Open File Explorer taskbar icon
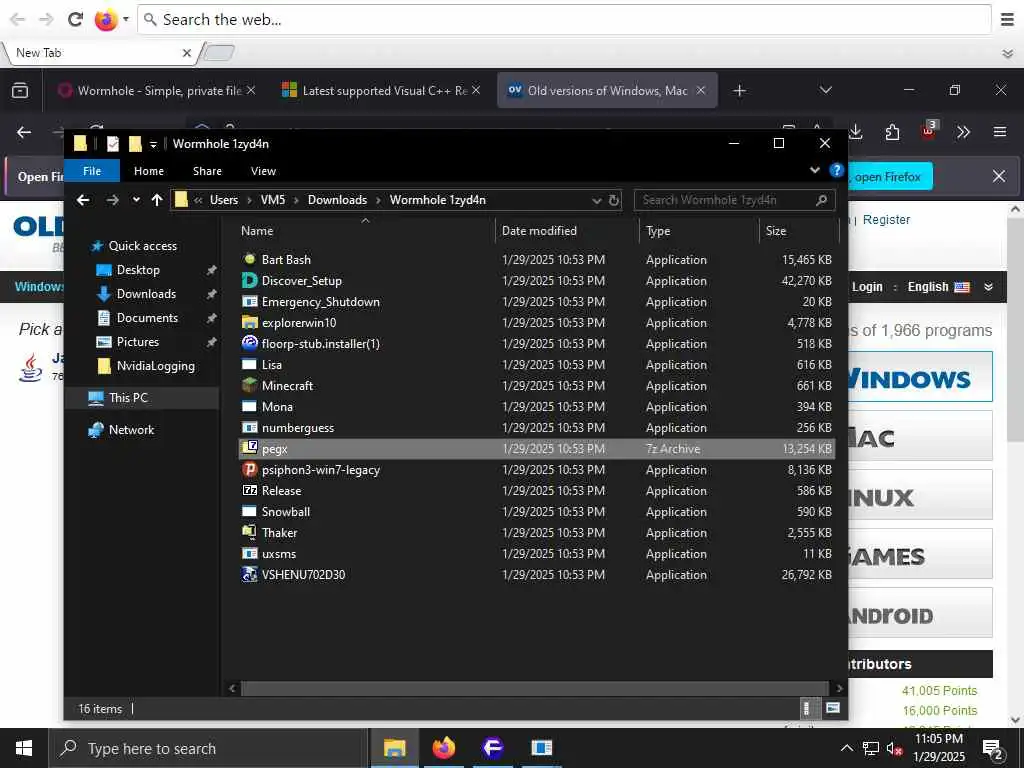1024x768 pixels. point(394,748)
